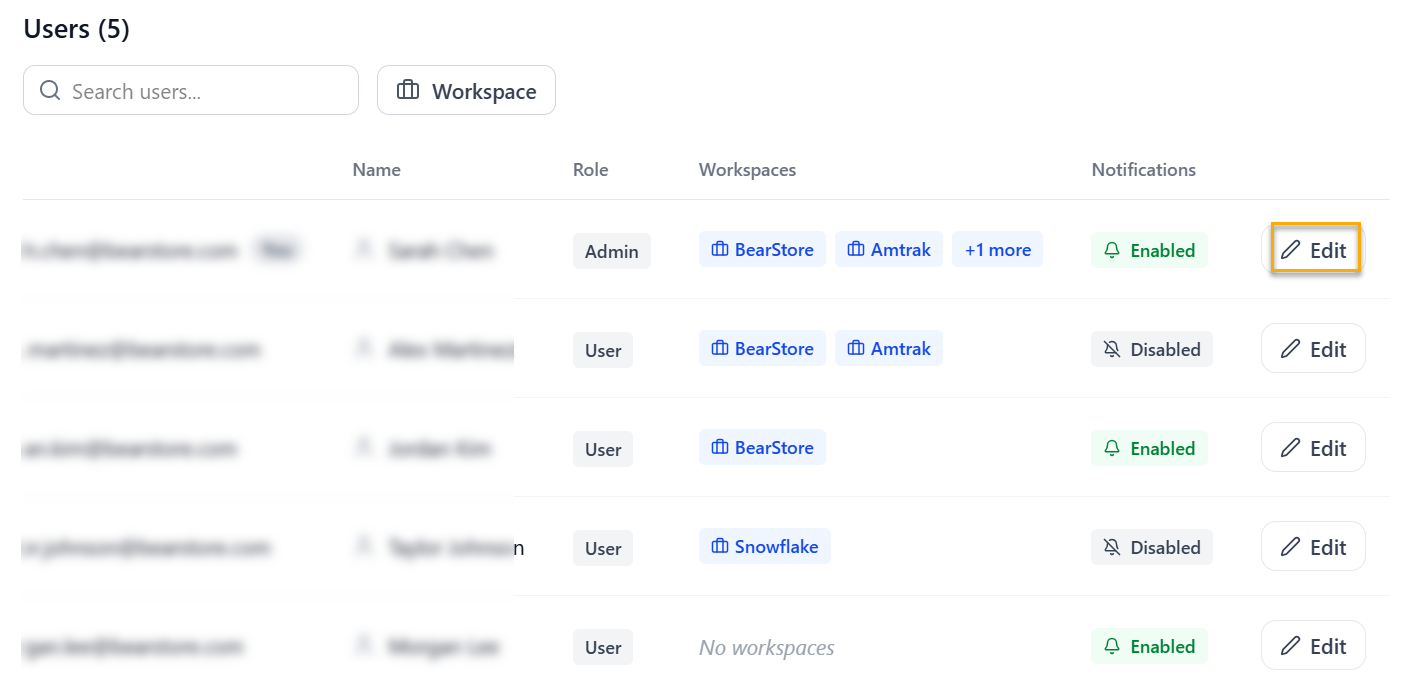This screenshot has height=688, width=1416.
Task: Open the BearStore workspace from Alex Martinez's row
Action: tap(762, 348)
